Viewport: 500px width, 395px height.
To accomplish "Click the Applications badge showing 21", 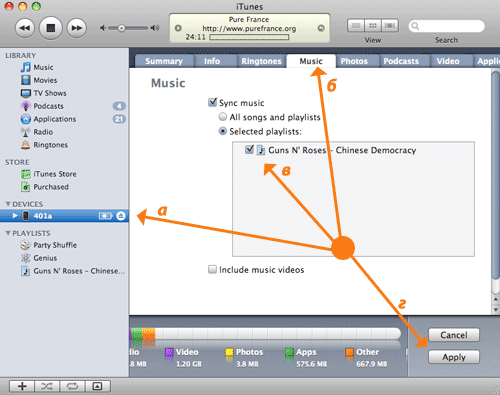I will (x=119, y=119).
